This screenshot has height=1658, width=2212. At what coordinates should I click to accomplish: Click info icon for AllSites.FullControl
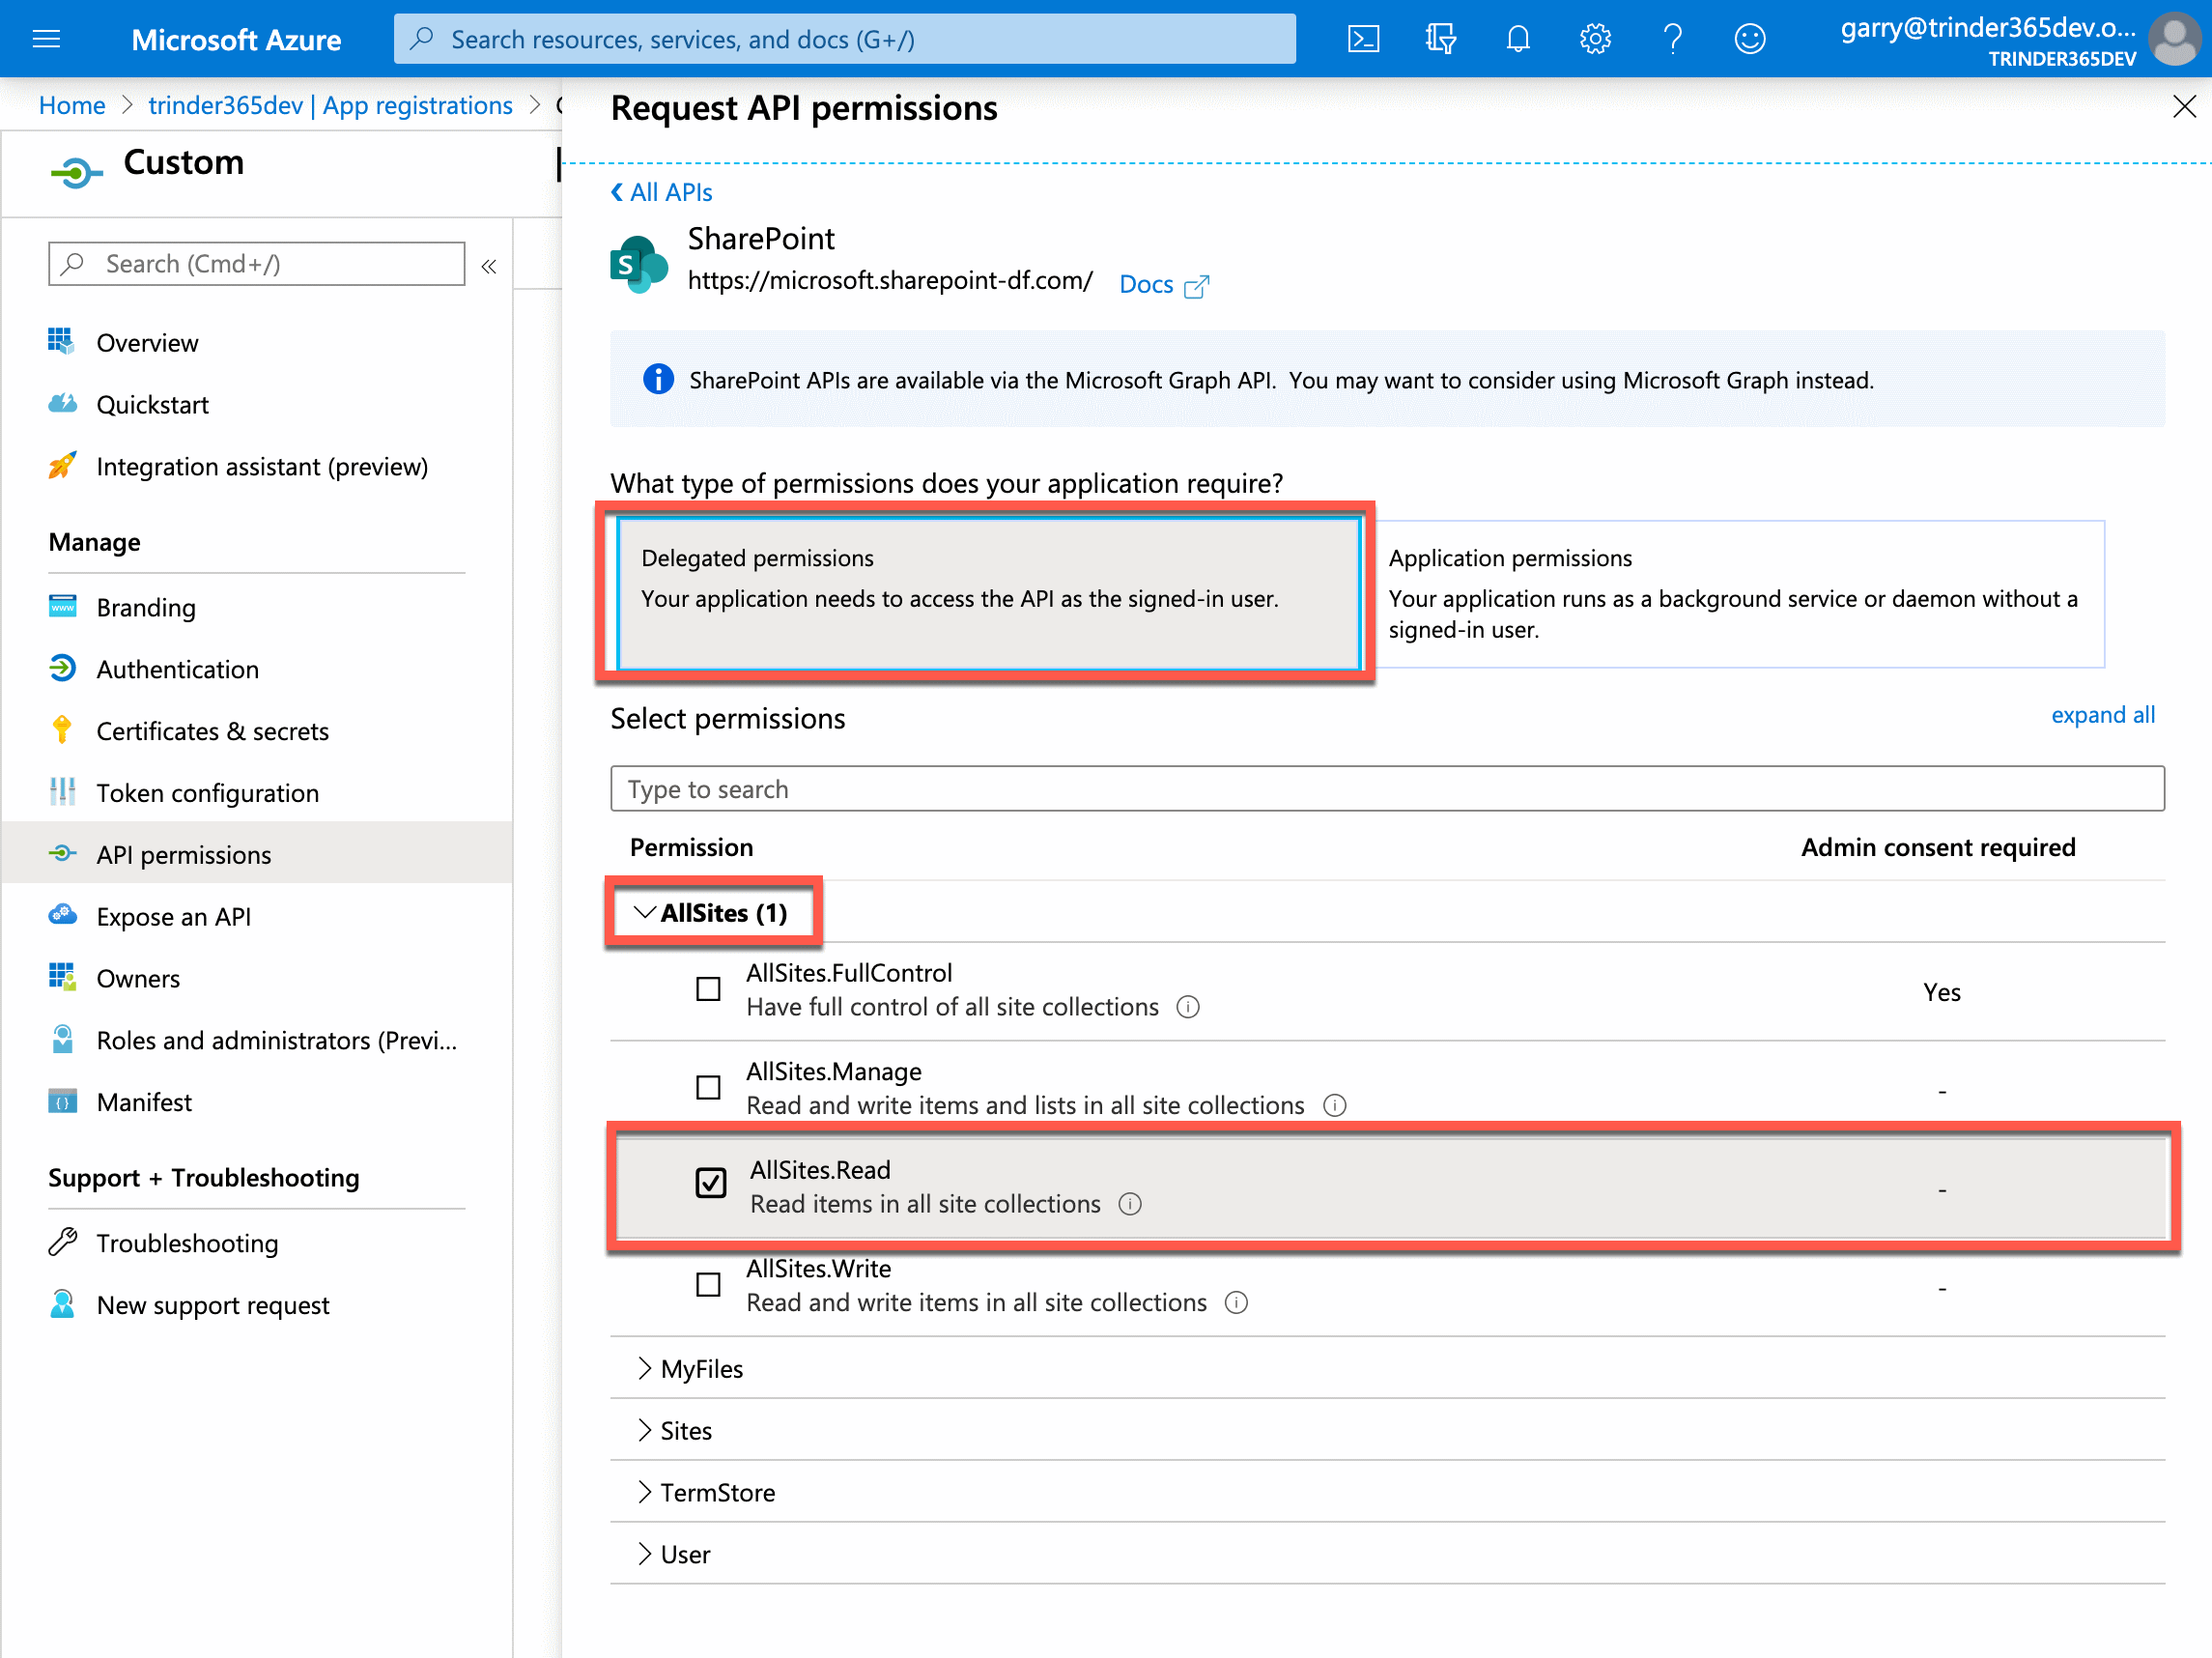click(x=1188, y=1007)
